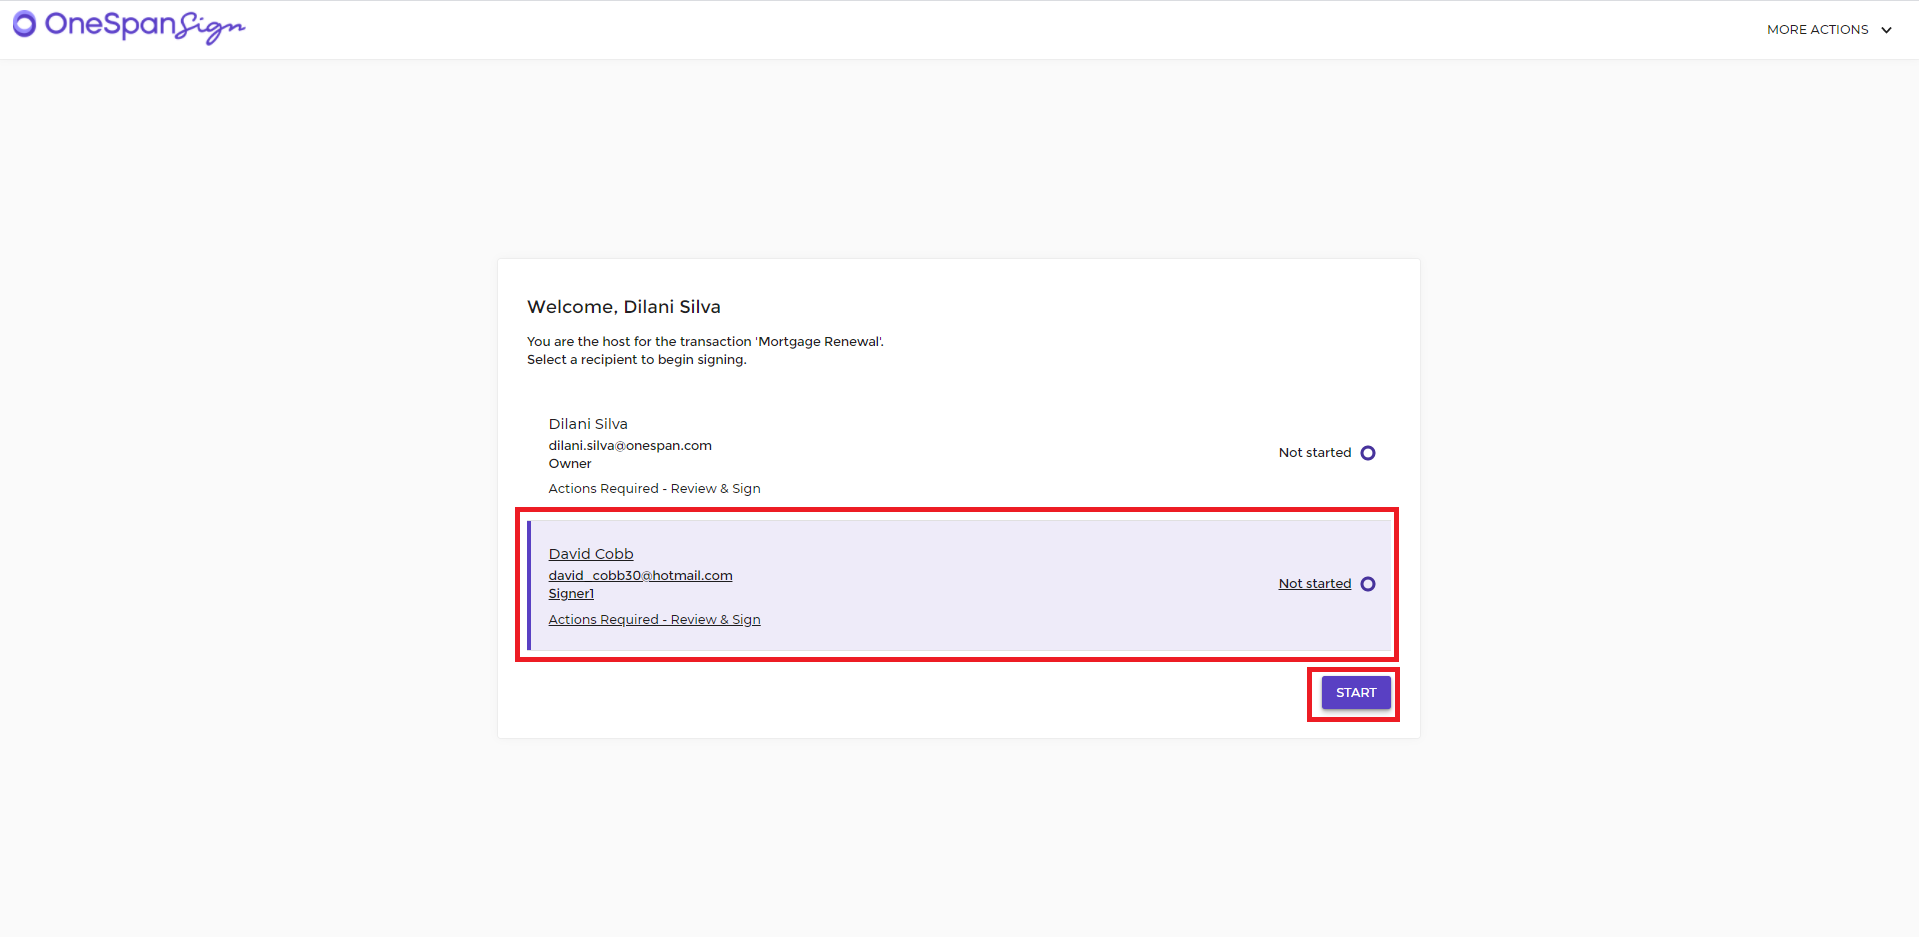Click Dilani Silva's Actions Required - Review & Sign
This screenshot has height=937, width=1919.
coord(654,489)
